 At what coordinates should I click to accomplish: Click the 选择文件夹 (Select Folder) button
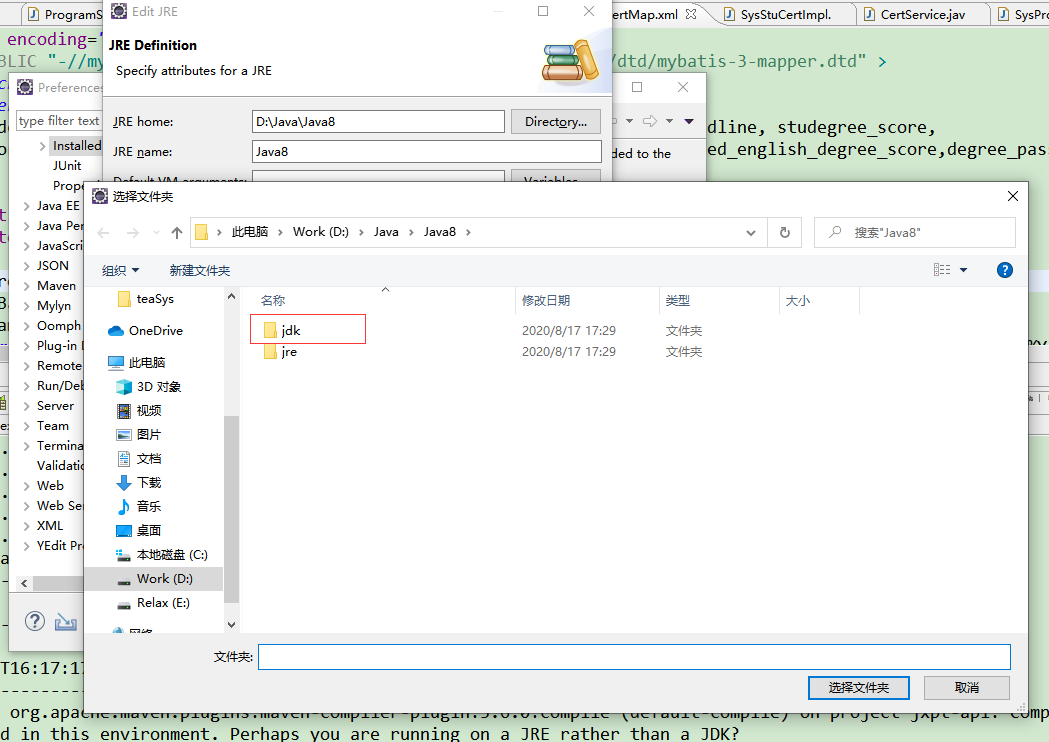[858, 688]
